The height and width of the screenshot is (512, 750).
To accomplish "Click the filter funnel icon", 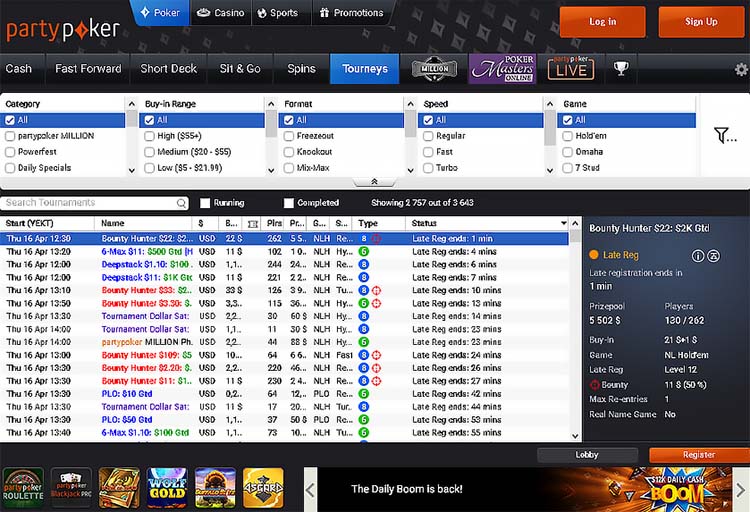I will 725,135.
